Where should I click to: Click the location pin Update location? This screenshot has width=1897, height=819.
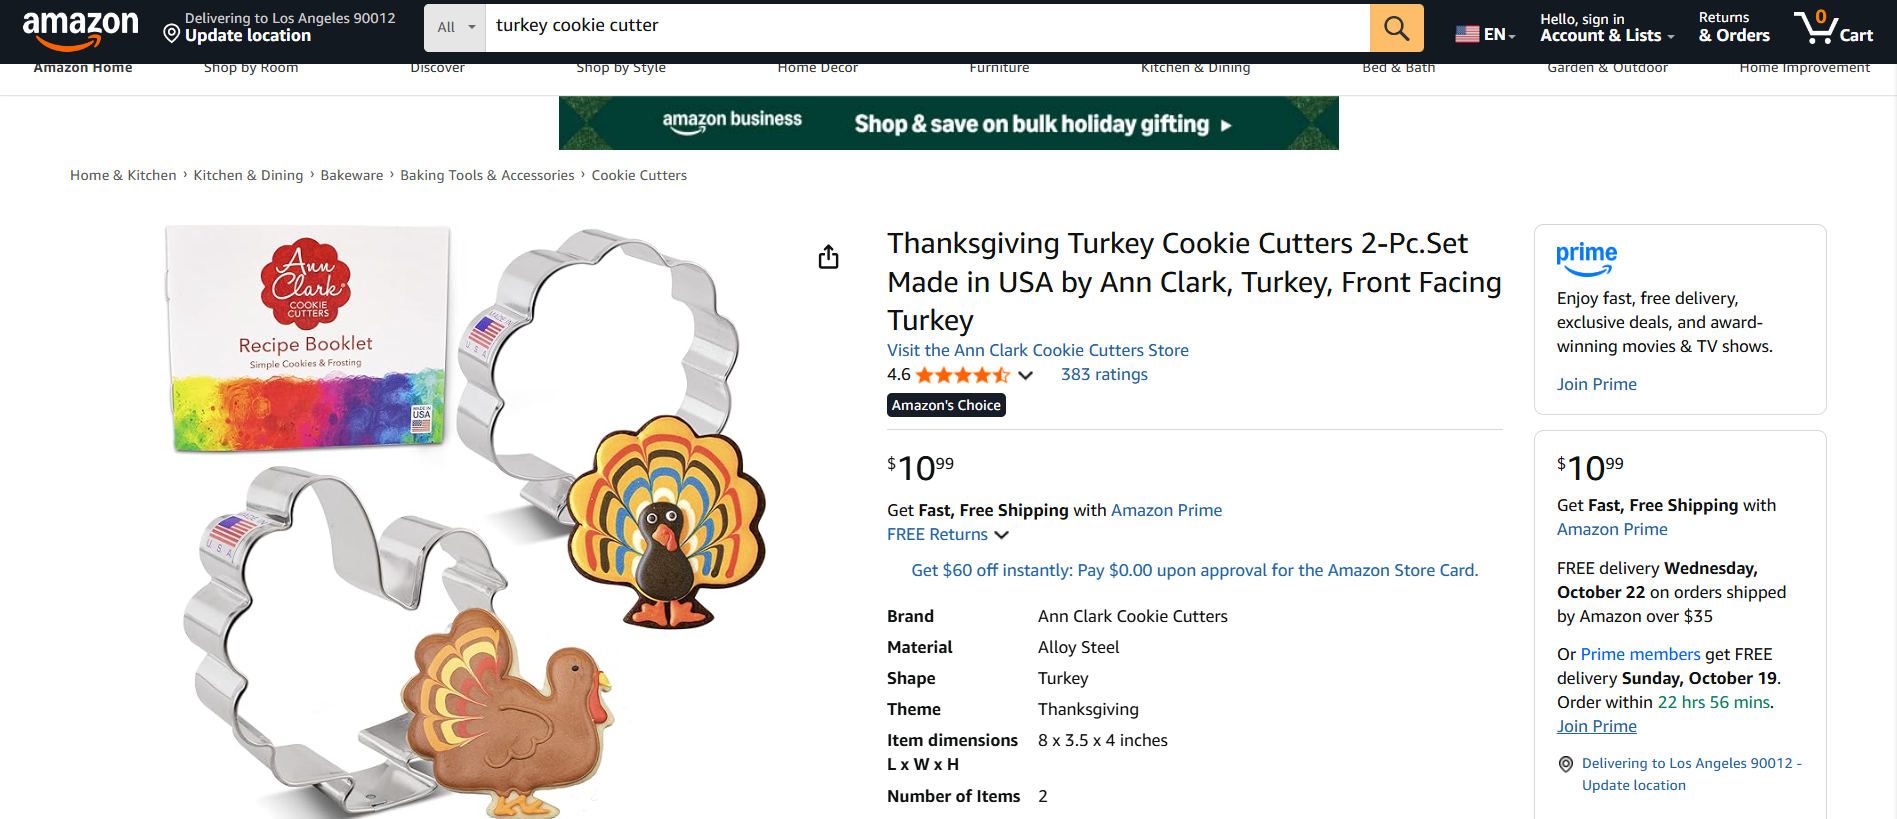click(x=237, y=27)
